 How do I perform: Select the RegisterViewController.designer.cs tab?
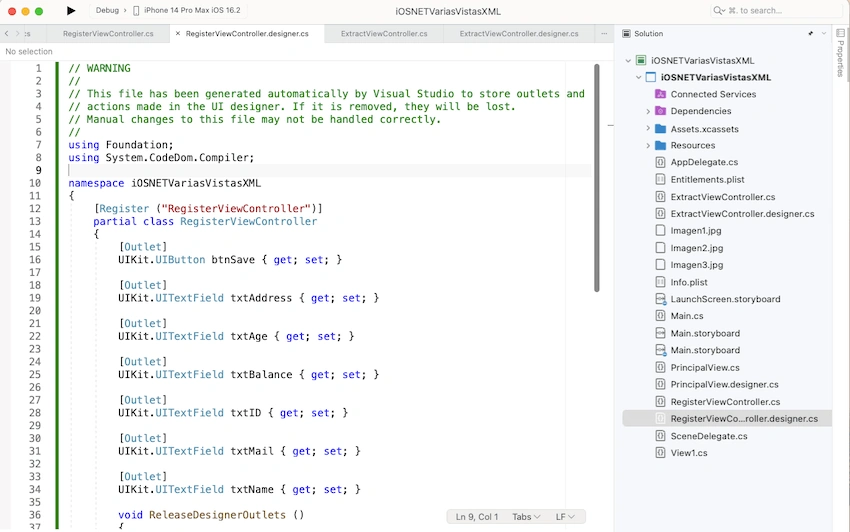[247, 34]
